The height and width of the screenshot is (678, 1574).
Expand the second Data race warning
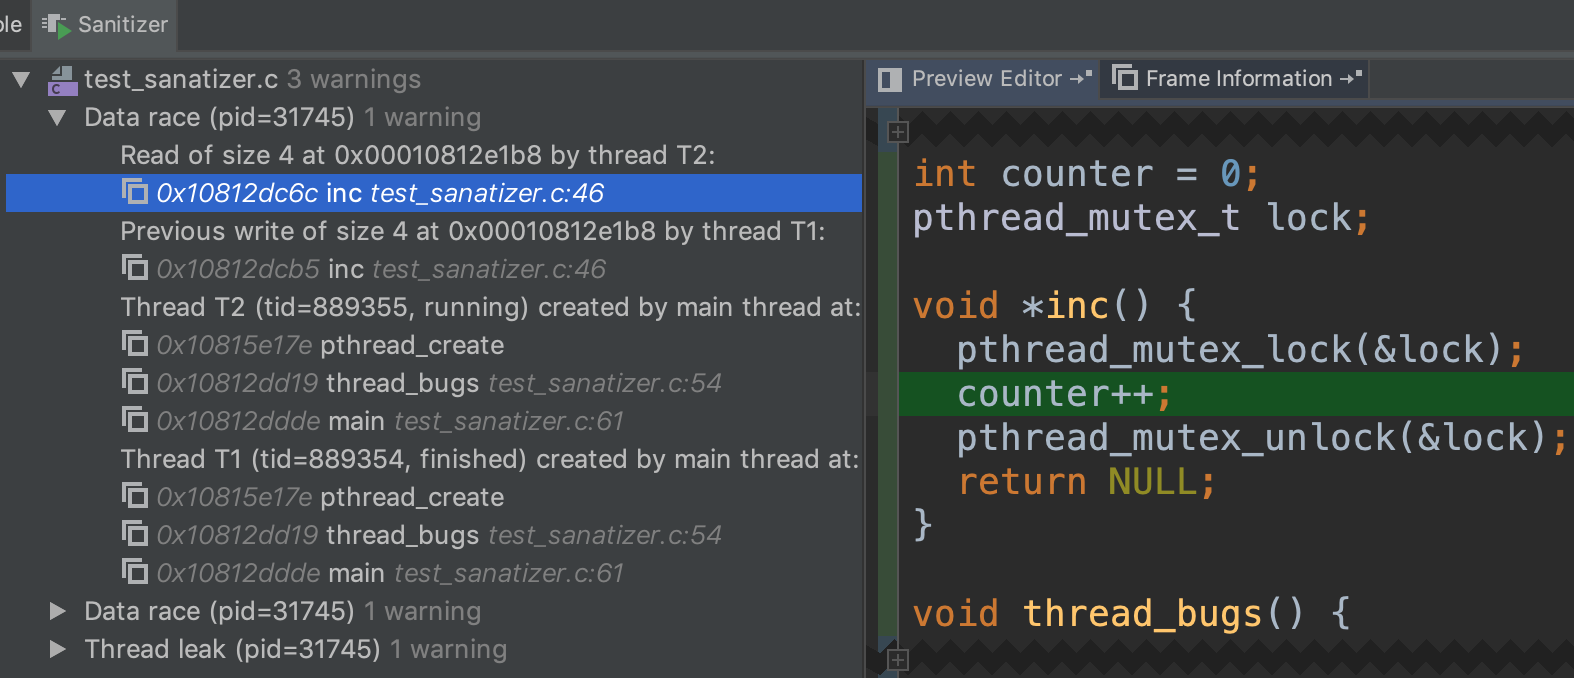58,611
